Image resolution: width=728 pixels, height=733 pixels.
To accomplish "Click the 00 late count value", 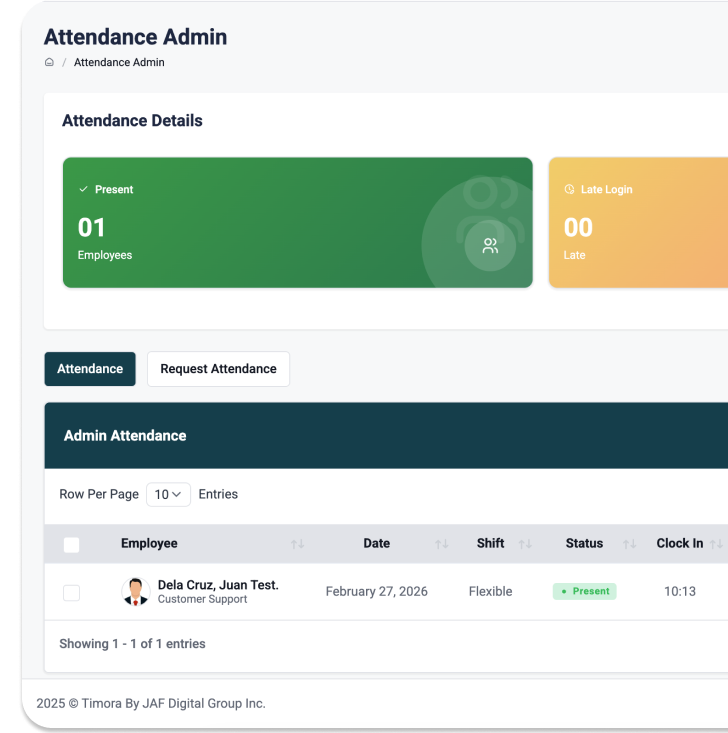I will pyautogui.click(x=578, y=228).
